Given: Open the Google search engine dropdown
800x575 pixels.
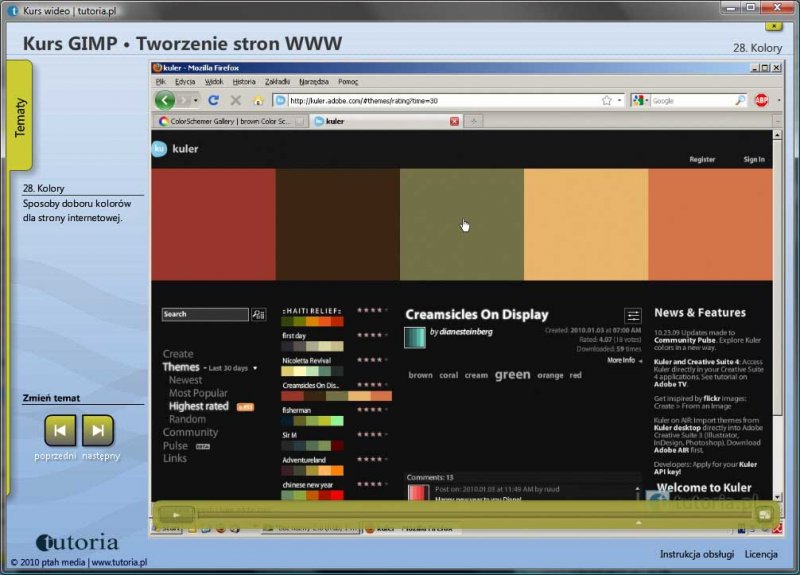Looking at the screenshot, I should 640,100.
